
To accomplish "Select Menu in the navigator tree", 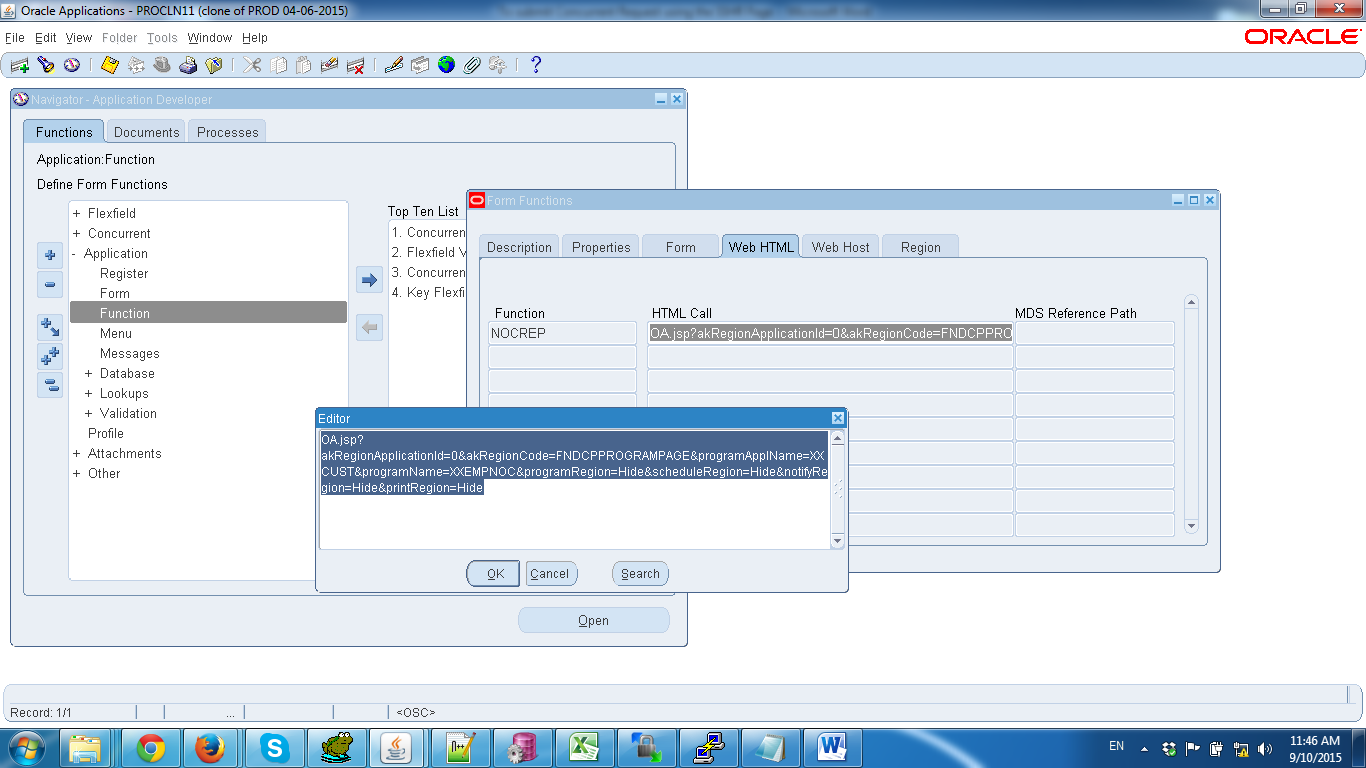I will (x=116, y=333).
